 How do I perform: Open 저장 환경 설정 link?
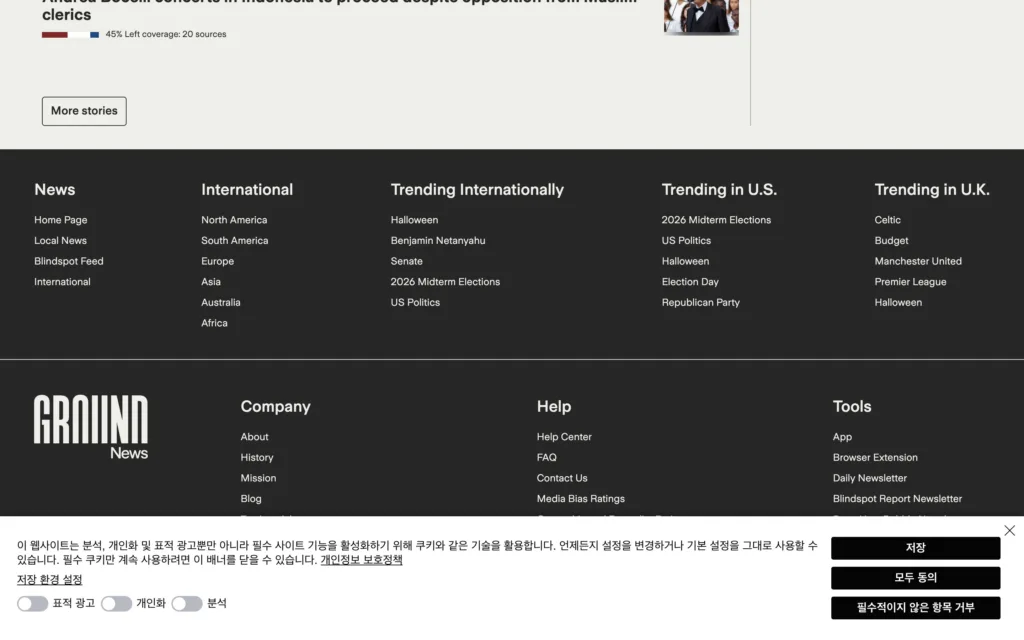point(50,579)
